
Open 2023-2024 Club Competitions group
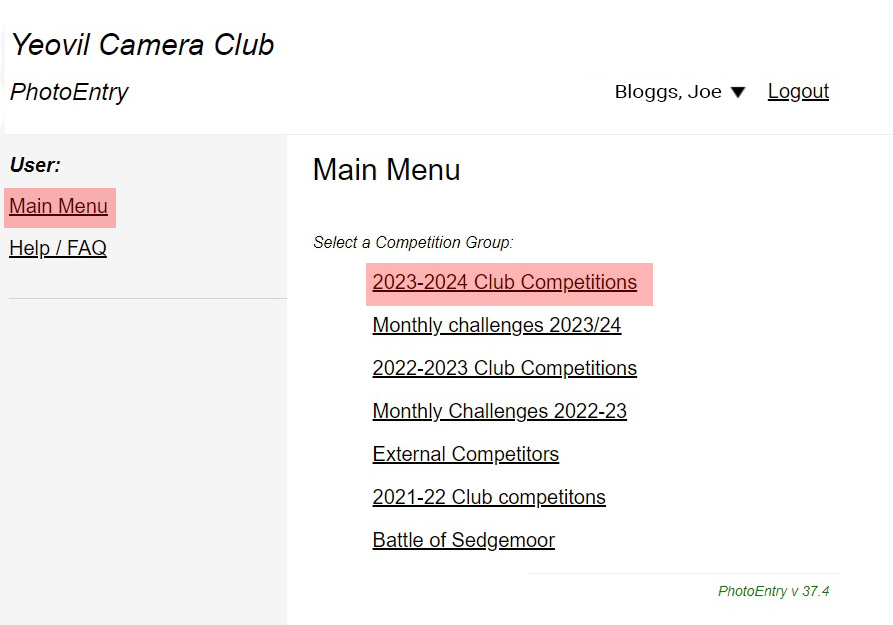pos(504,283)
